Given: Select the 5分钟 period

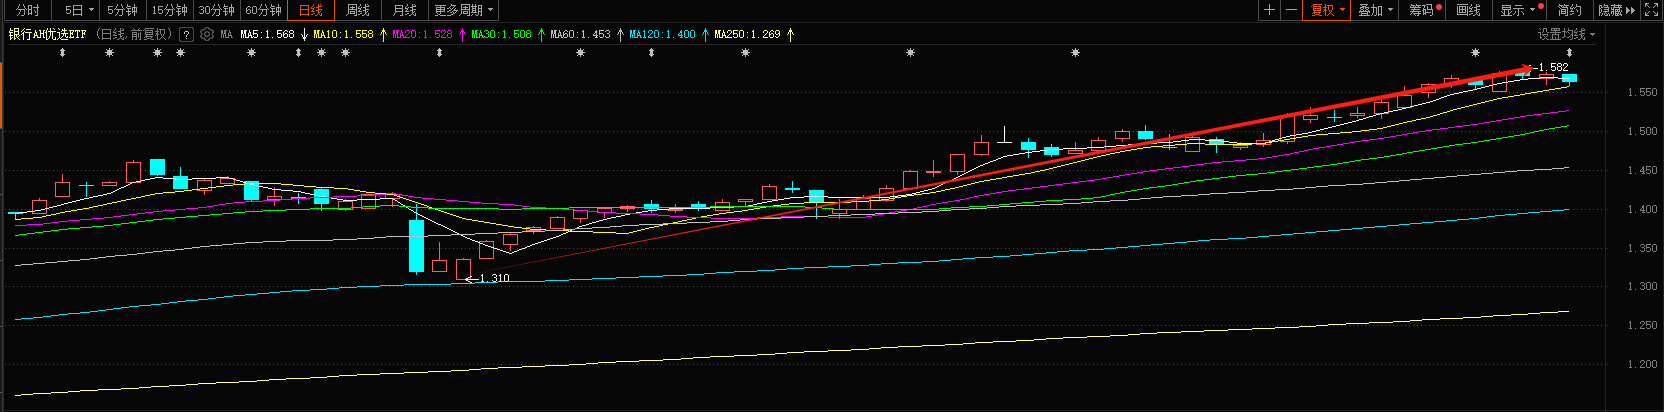Looking at the screenshot, I should (122, 10).
